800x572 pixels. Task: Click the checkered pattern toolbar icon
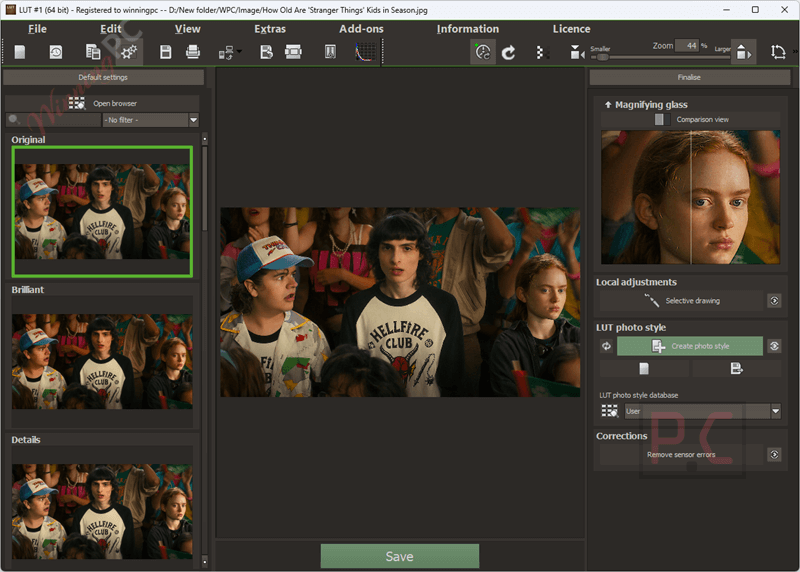point(542,53)
